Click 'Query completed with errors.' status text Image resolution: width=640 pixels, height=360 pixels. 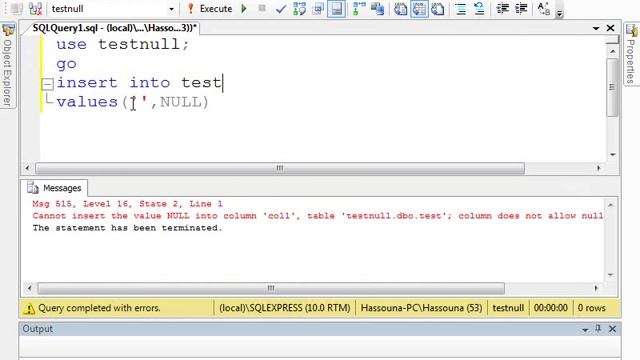[99, 308]
